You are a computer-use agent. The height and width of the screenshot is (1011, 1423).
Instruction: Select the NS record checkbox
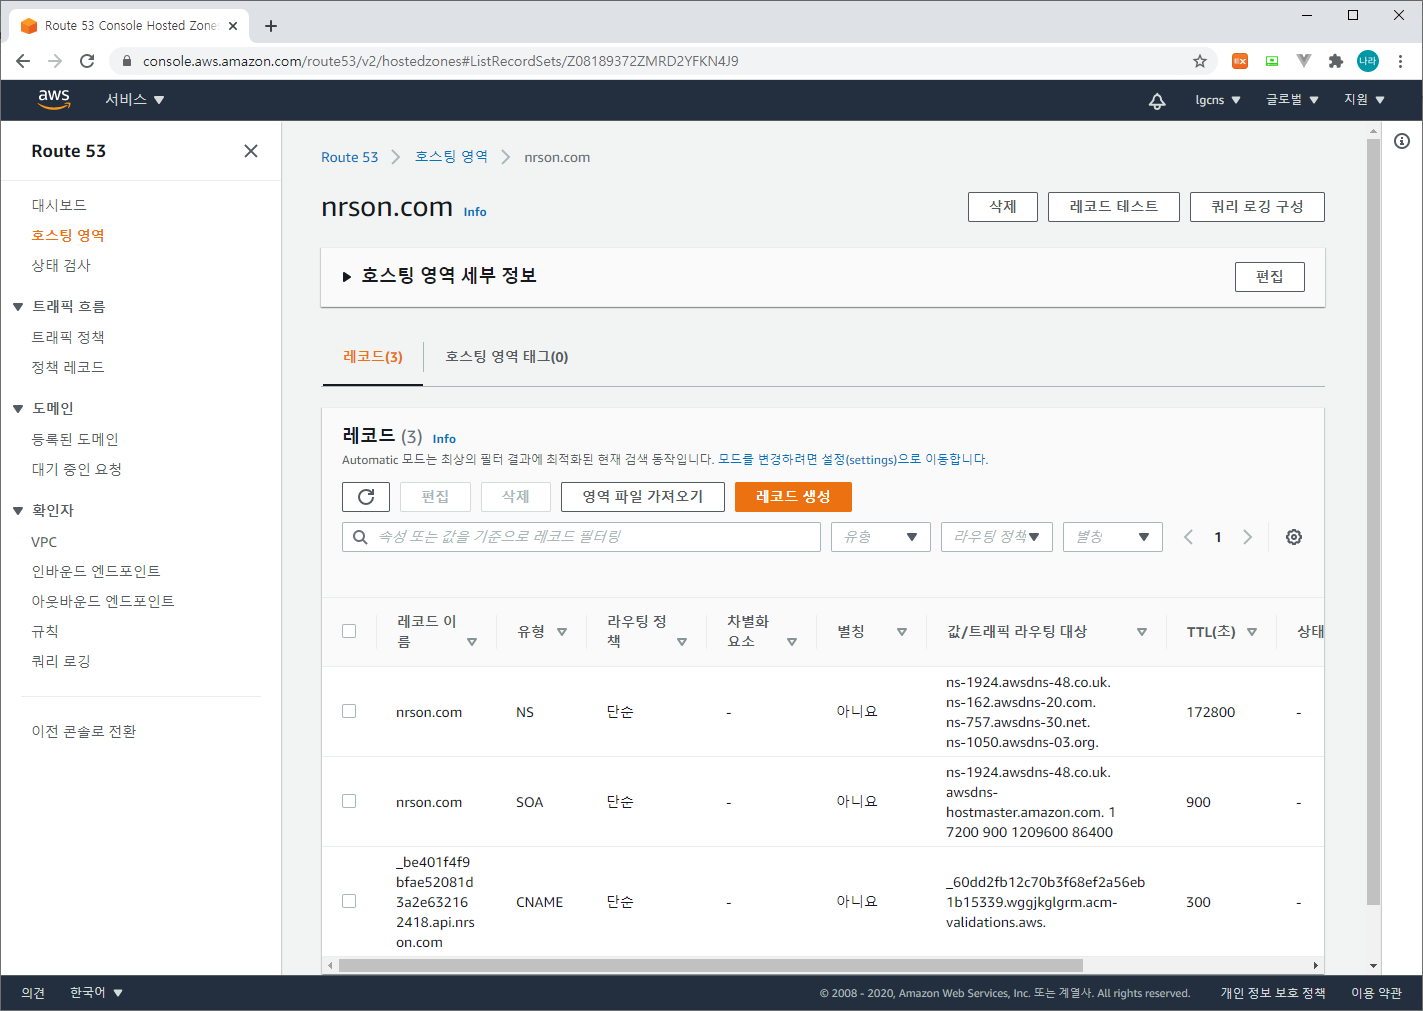click(349, 711)
